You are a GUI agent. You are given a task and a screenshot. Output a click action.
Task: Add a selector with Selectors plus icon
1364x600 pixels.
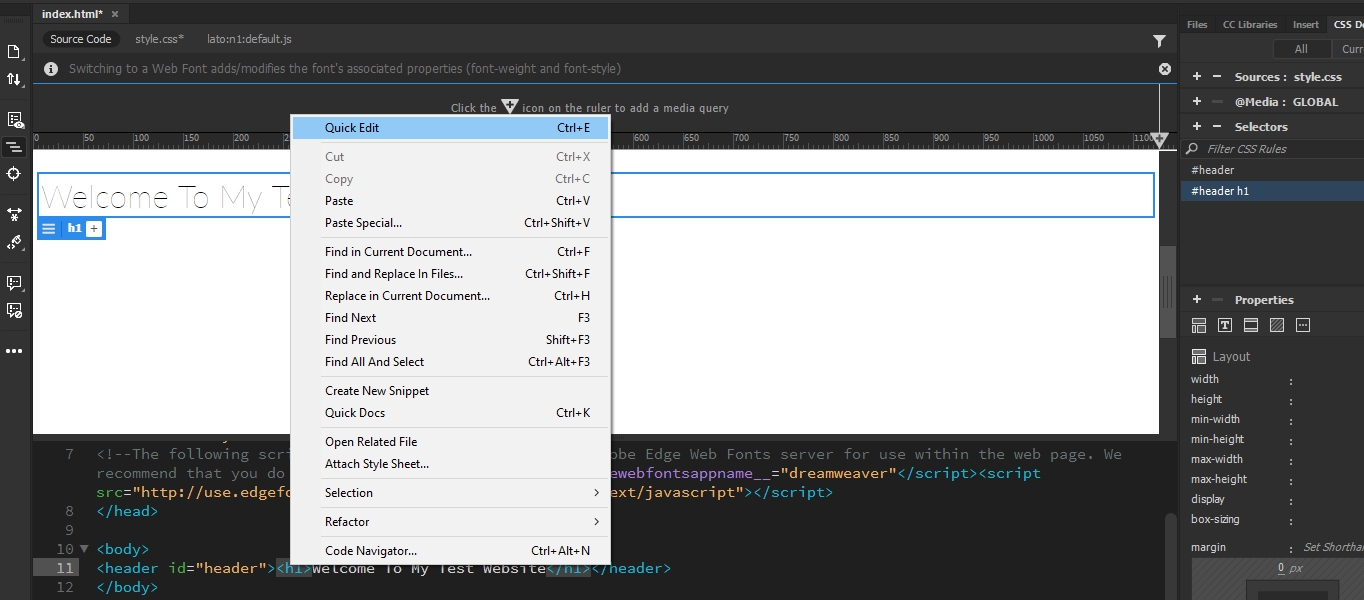coord(1197,127)
